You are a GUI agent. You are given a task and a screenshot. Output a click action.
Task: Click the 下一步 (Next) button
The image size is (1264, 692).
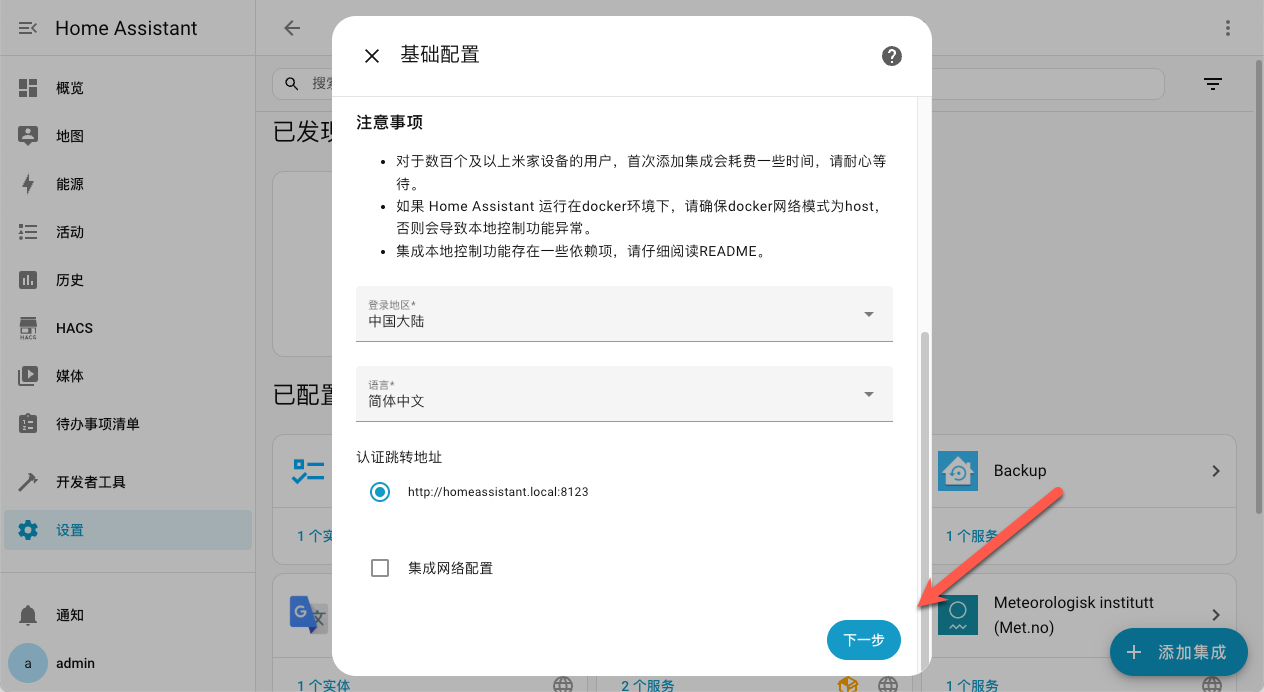click(x=863, y=640)
